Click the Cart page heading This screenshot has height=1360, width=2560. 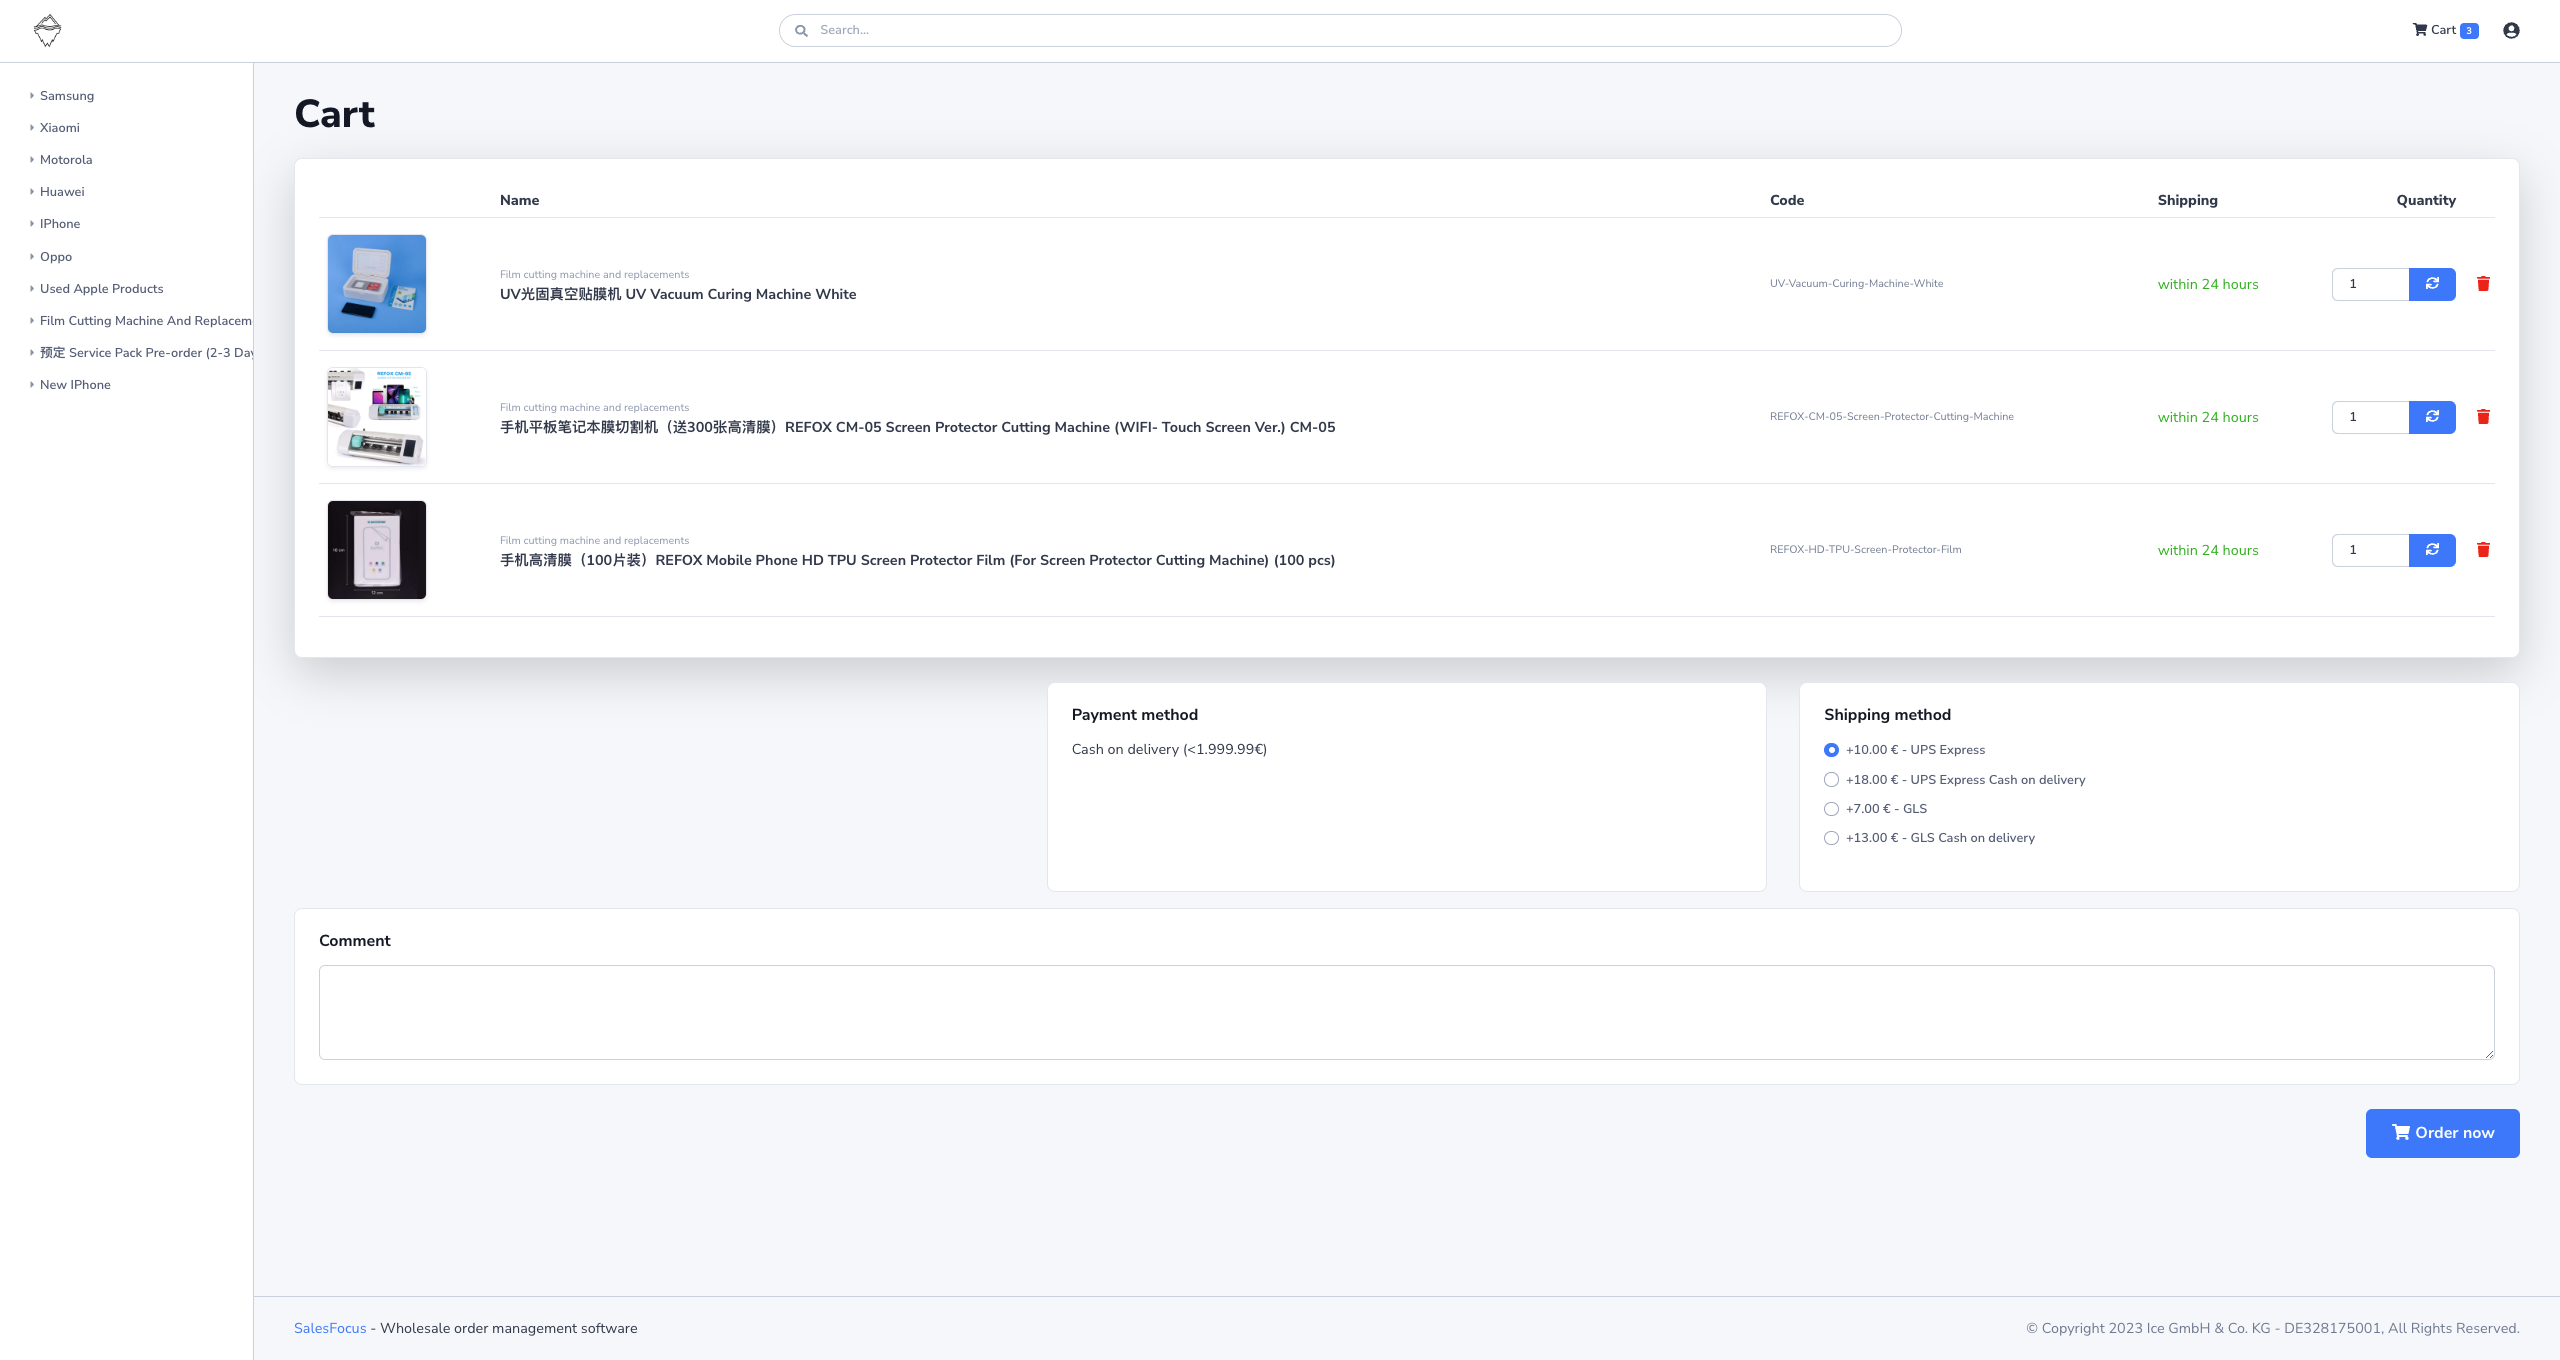335,114
